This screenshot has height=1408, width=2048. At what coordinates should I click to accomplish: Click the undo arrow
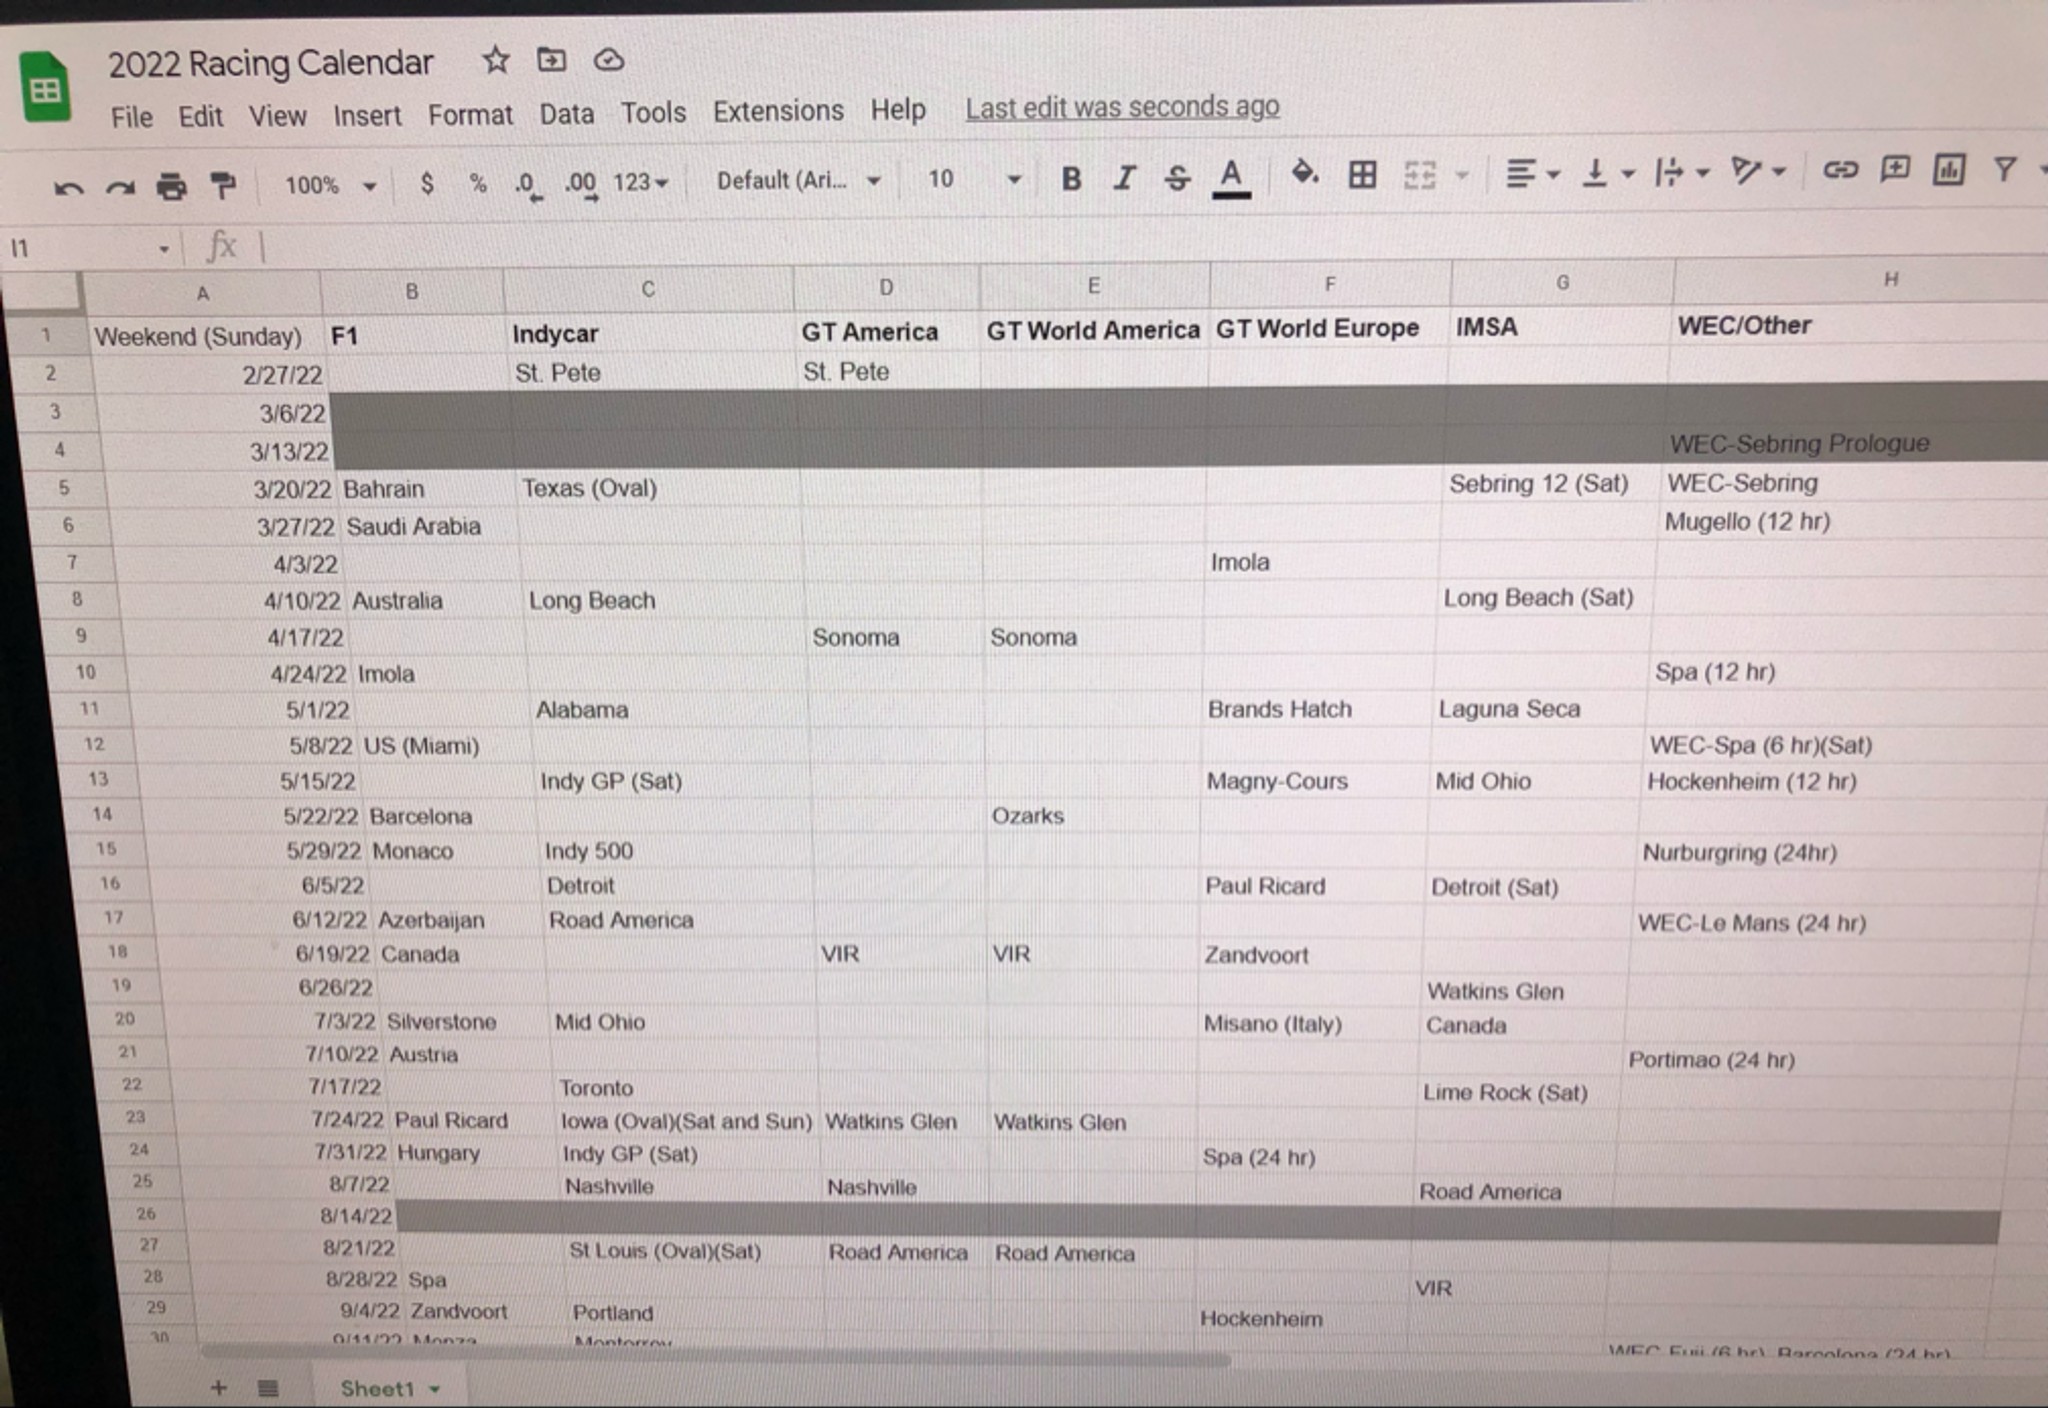tap(68, 188)
